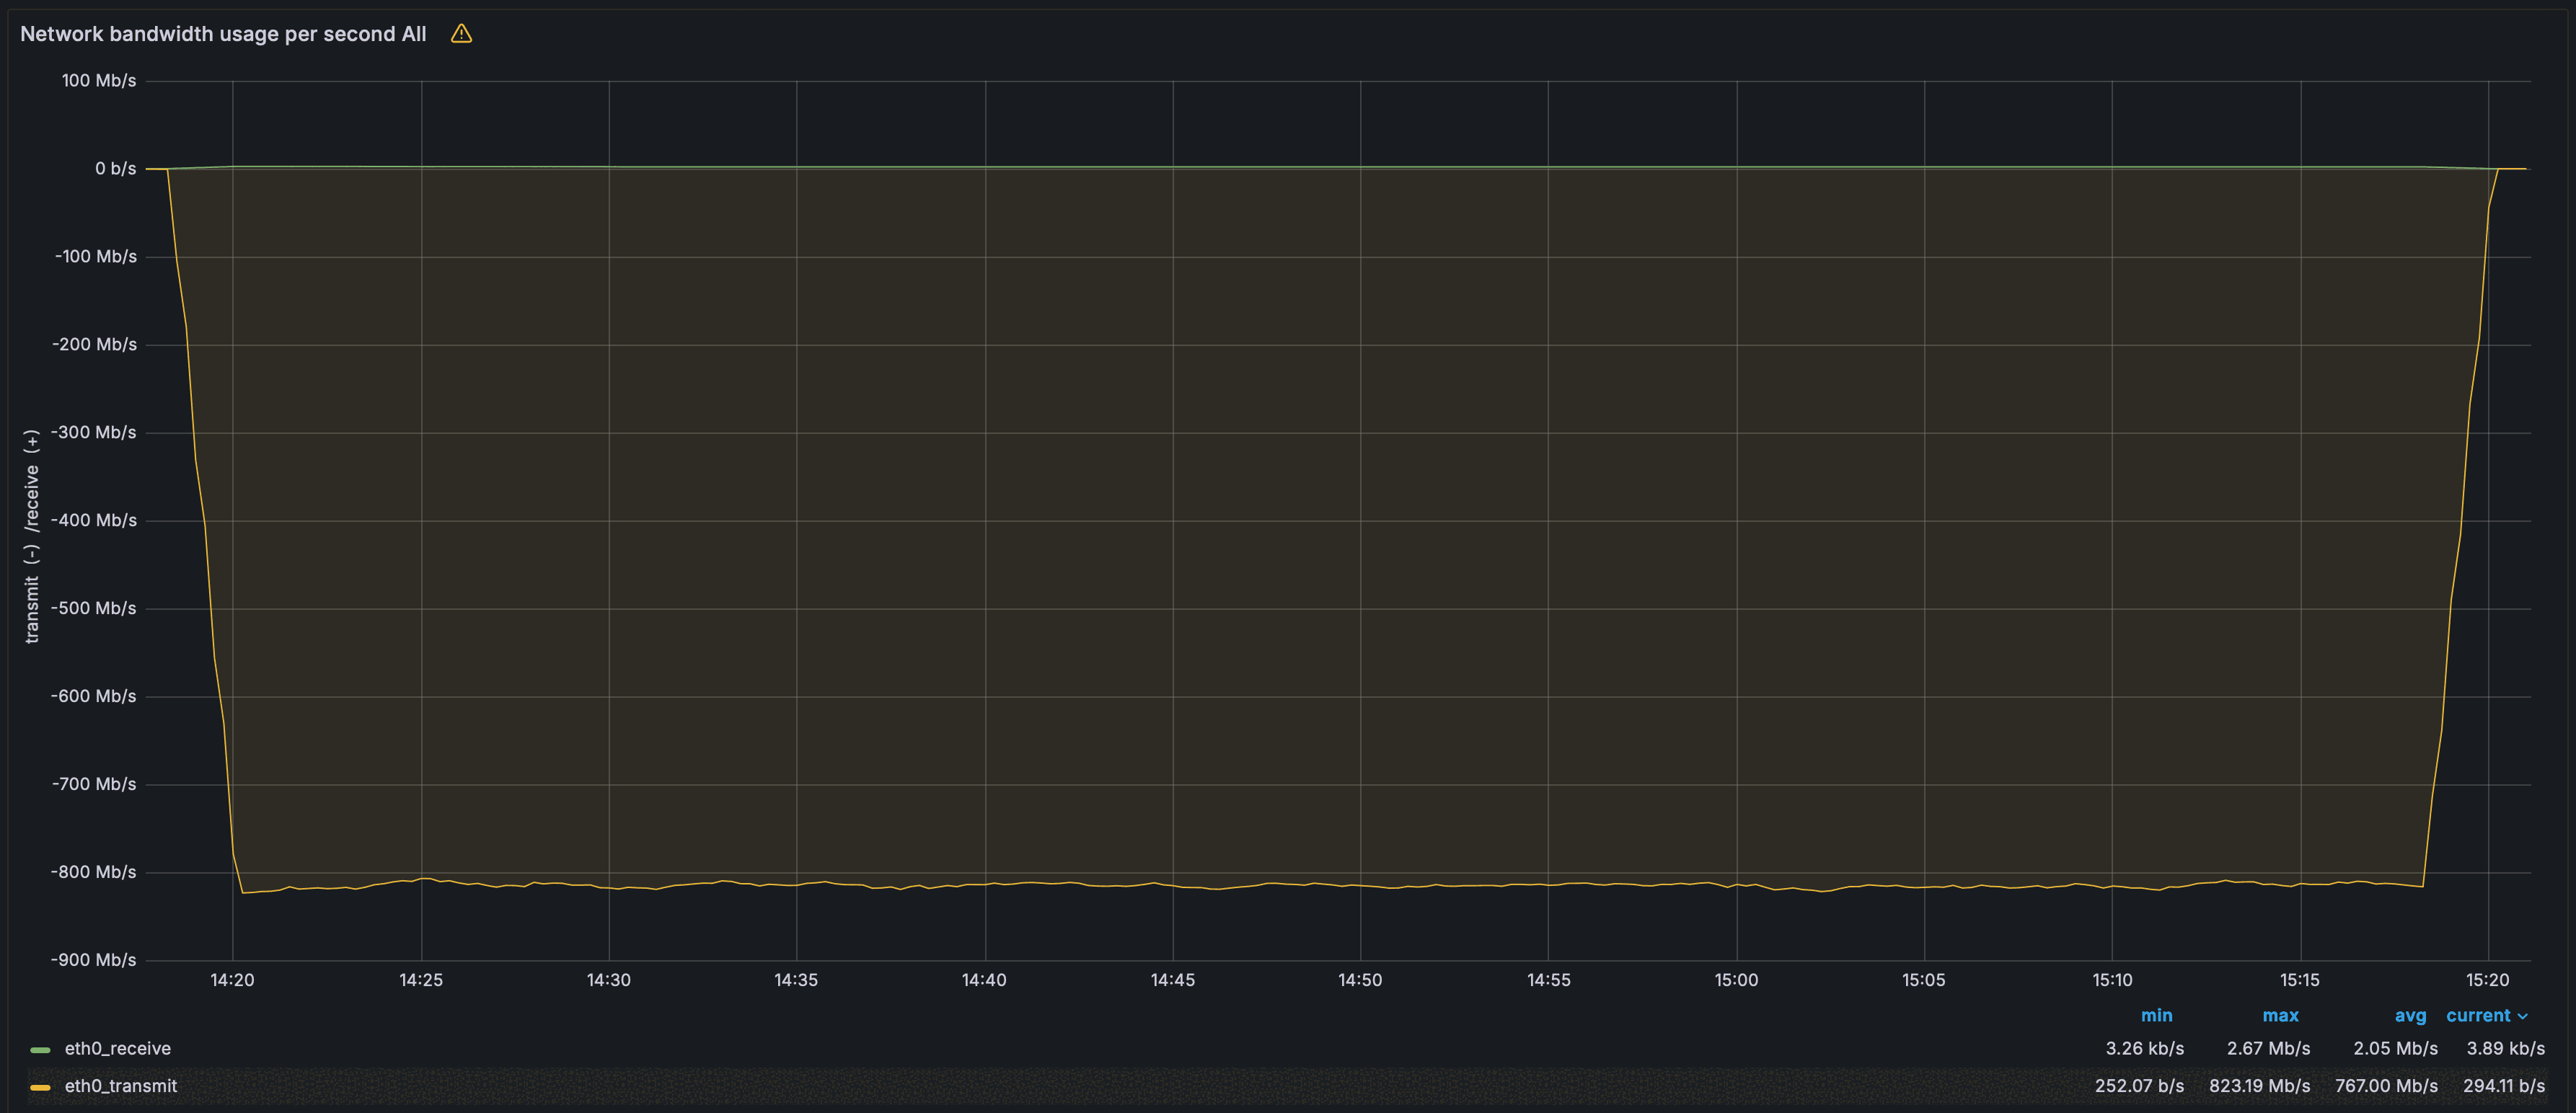Click the yellow eth0_transmit color swatch
The image size is (2576, 1113).
tap(40, 1086)
